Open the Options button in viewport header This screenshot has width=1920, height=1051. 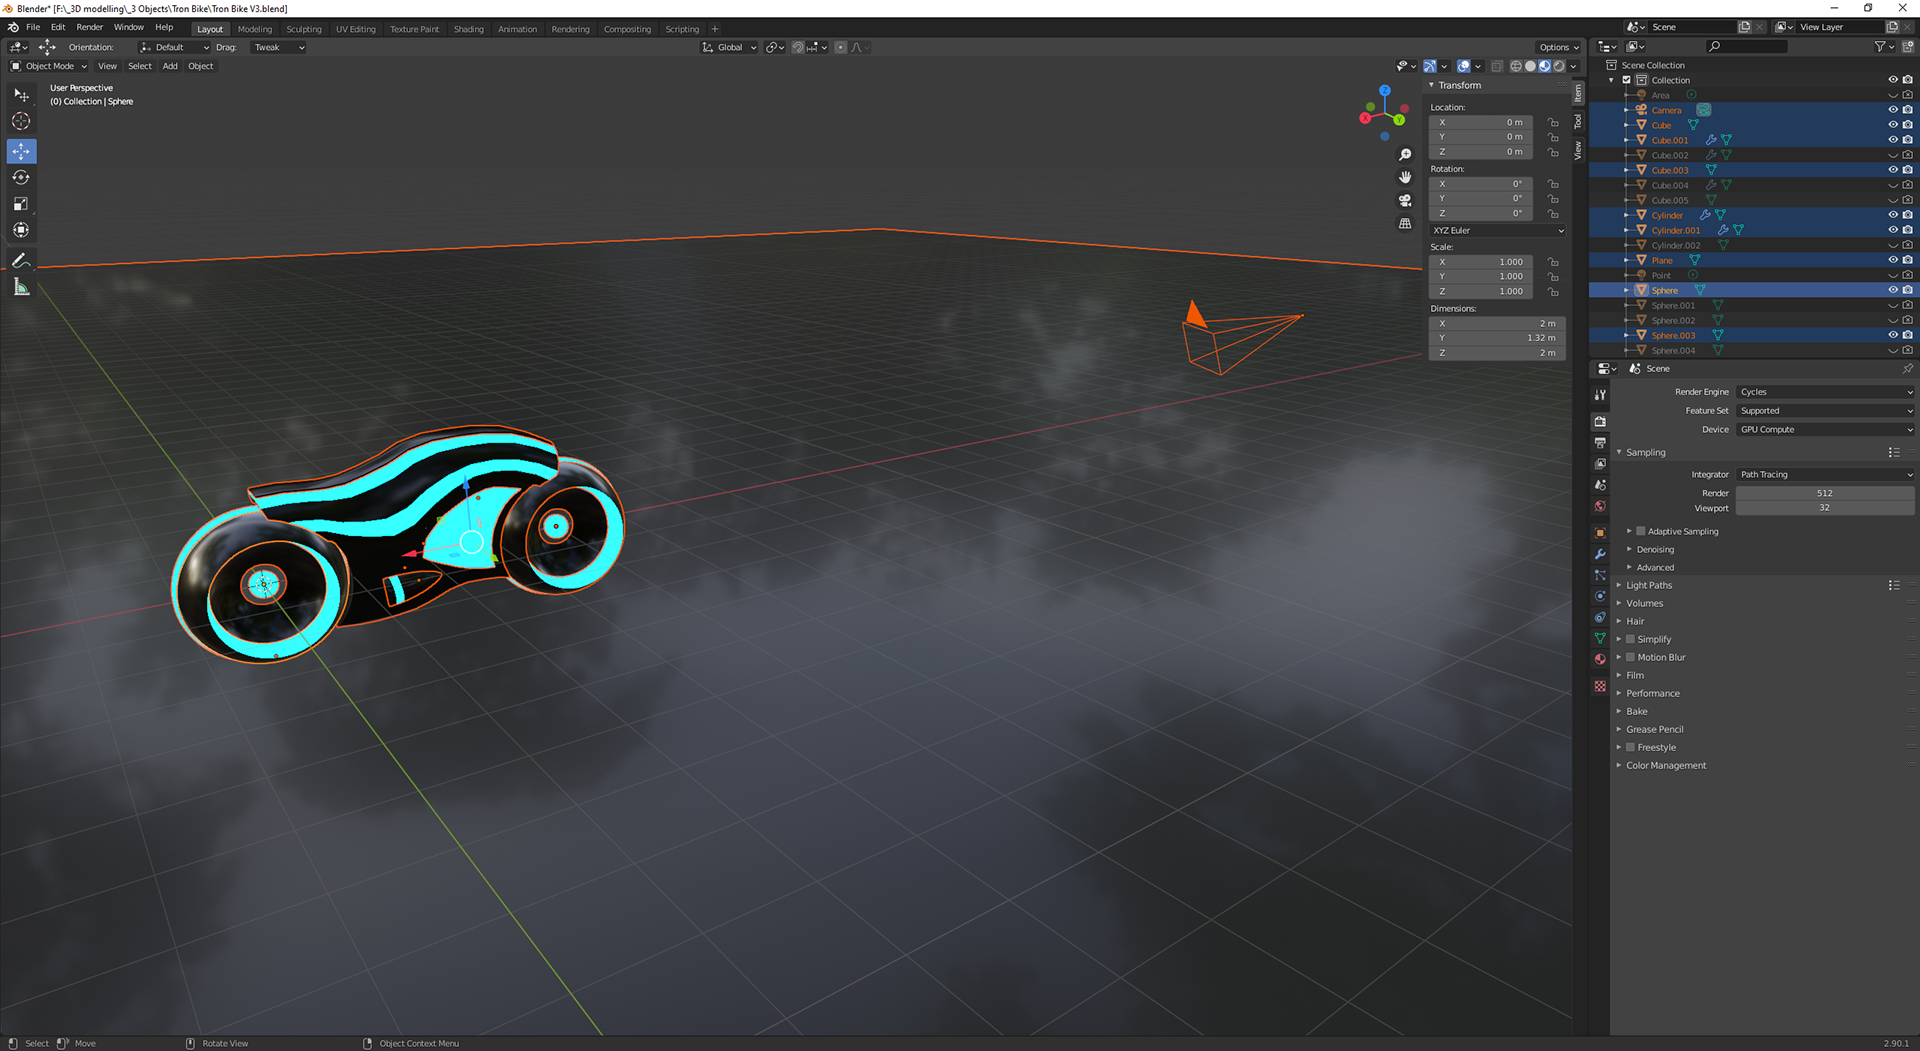1559,47
